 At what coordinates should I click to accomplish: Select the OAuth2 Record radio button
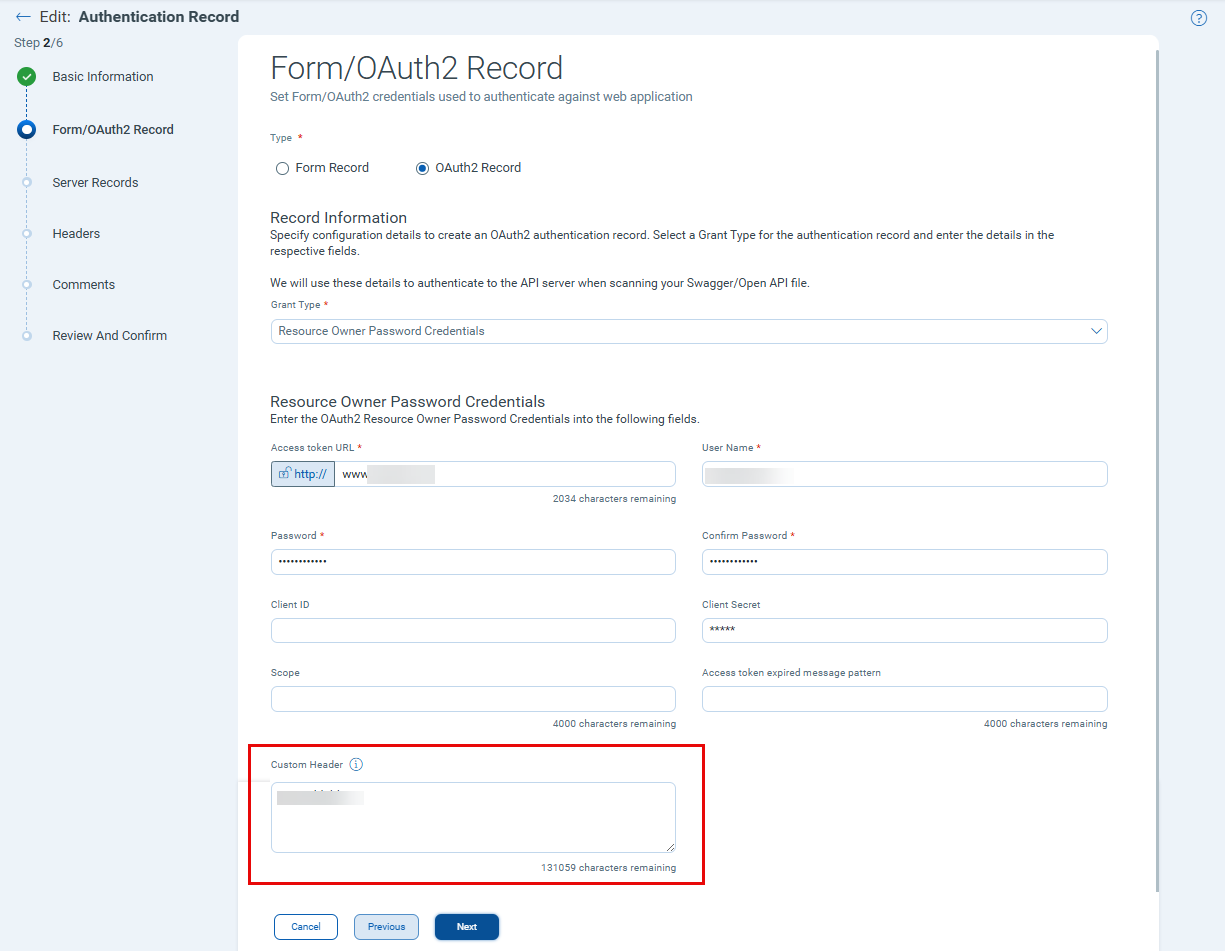point(422,168)
